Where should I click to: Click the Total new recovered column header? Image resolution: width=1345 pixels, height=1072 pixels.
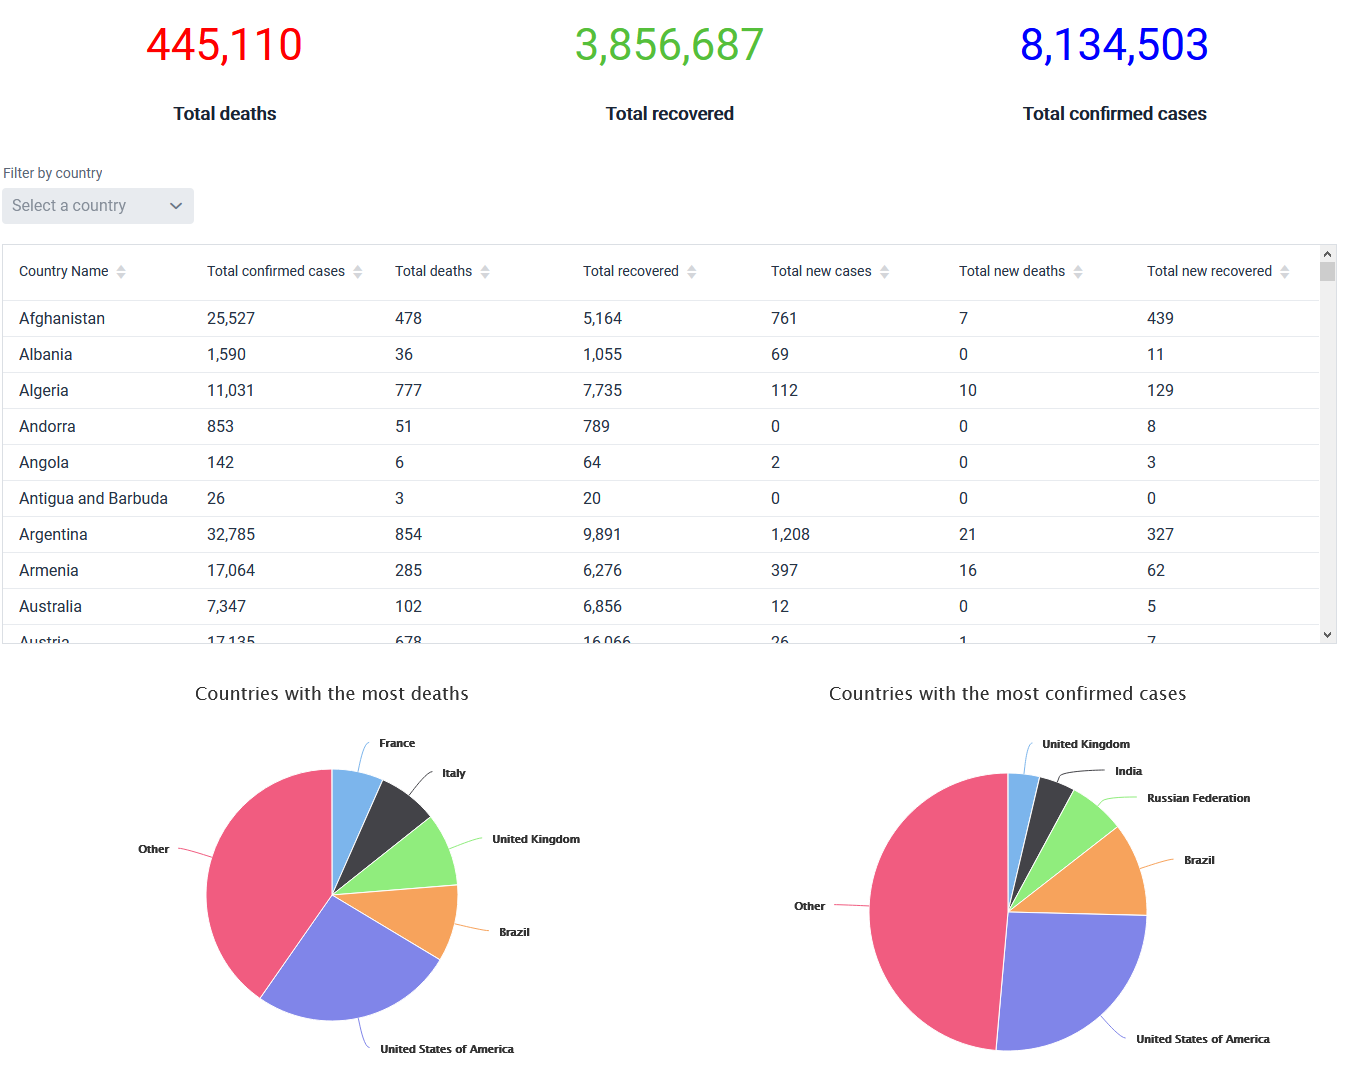[x=1209, y=271]
